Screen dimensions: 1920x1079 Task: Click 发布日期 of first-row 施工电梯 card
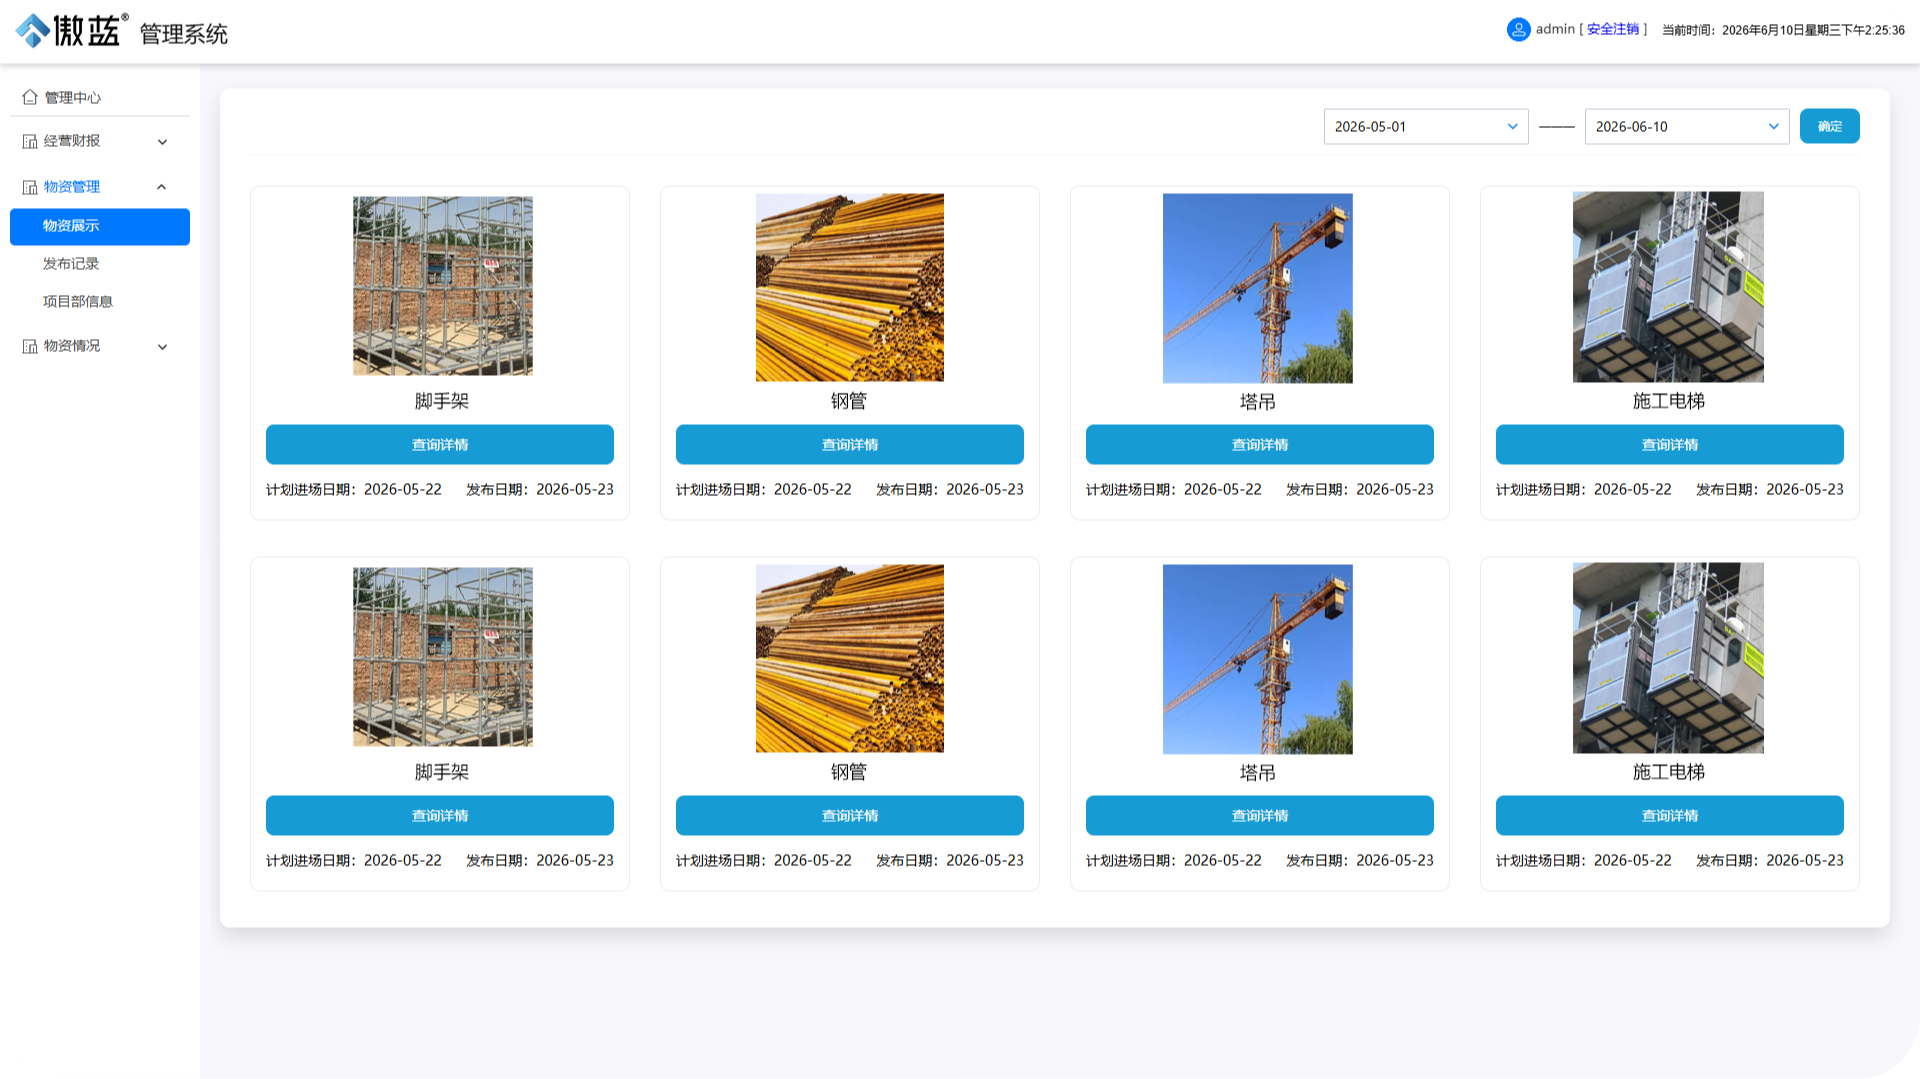click(1770, 490)
